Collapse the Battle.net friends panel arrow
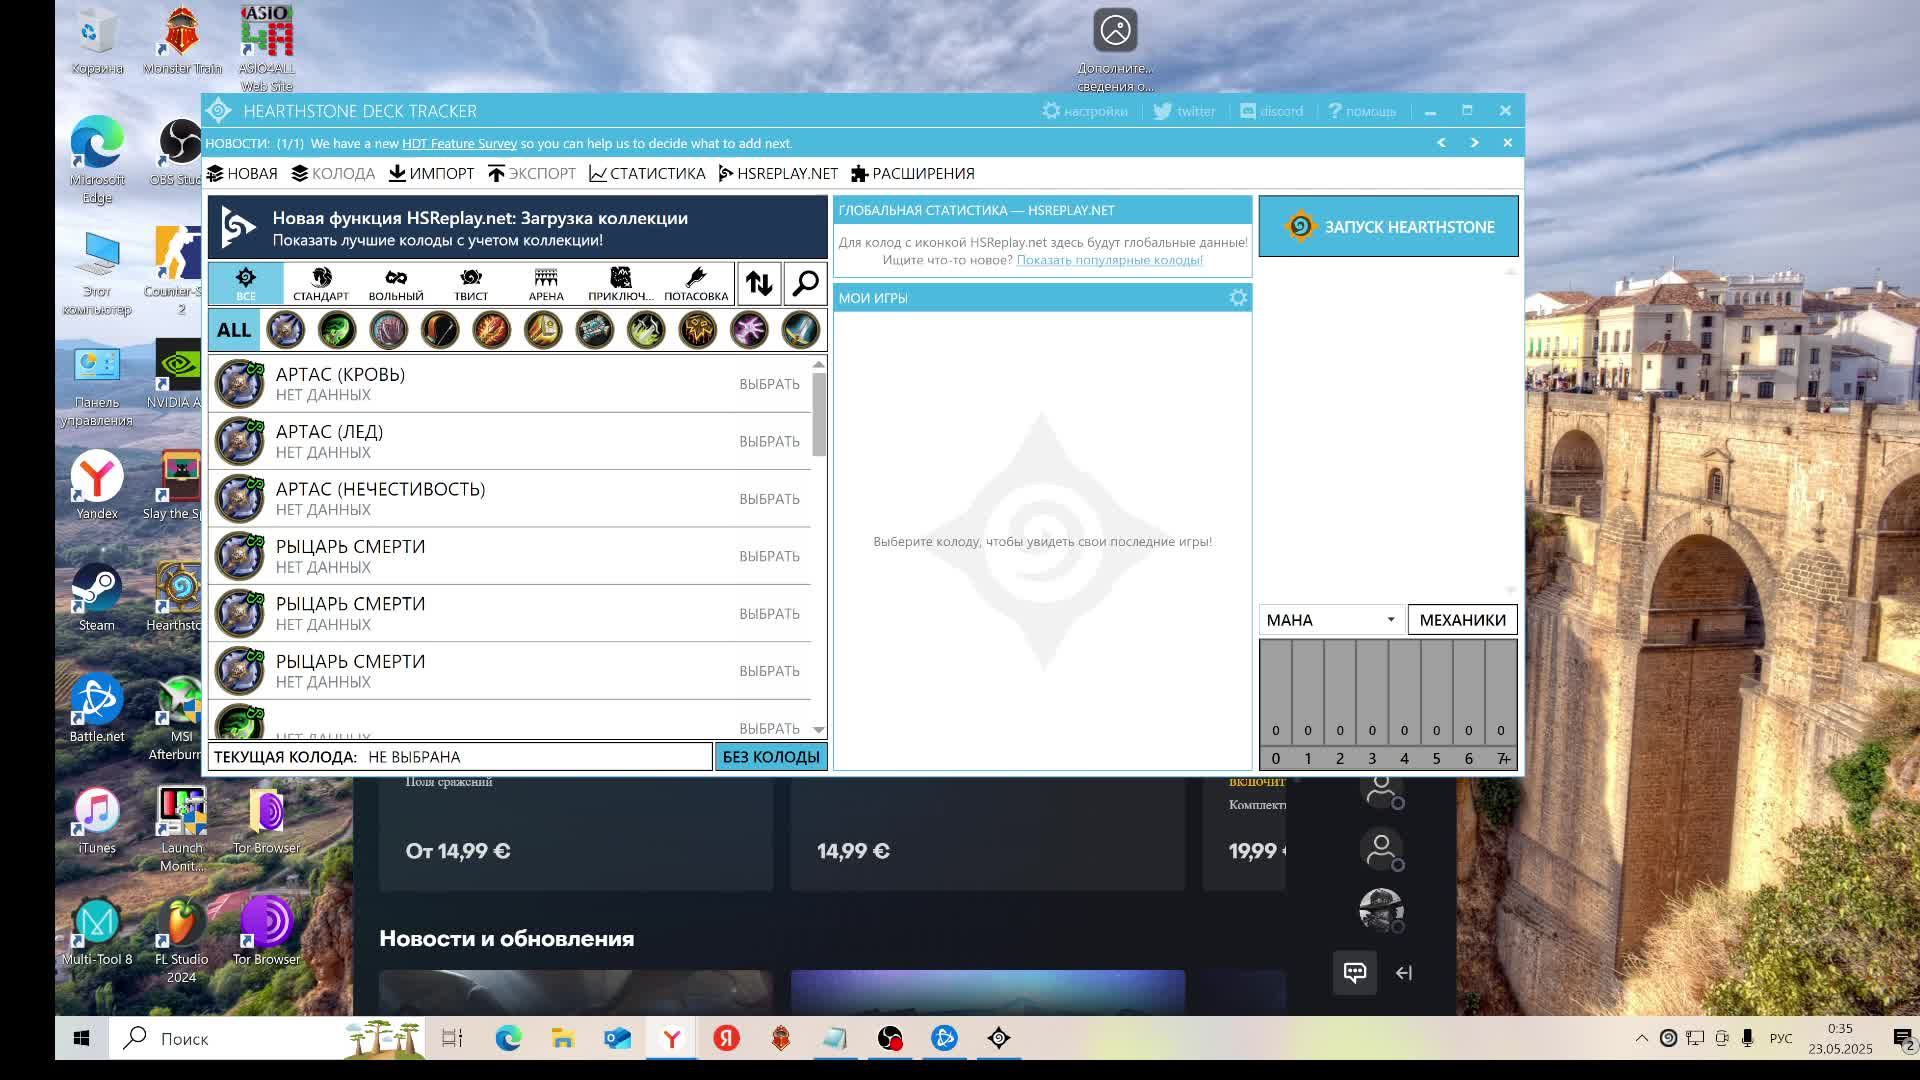This screenshot has width=1920, height=1080. [x=1404, y=973]
